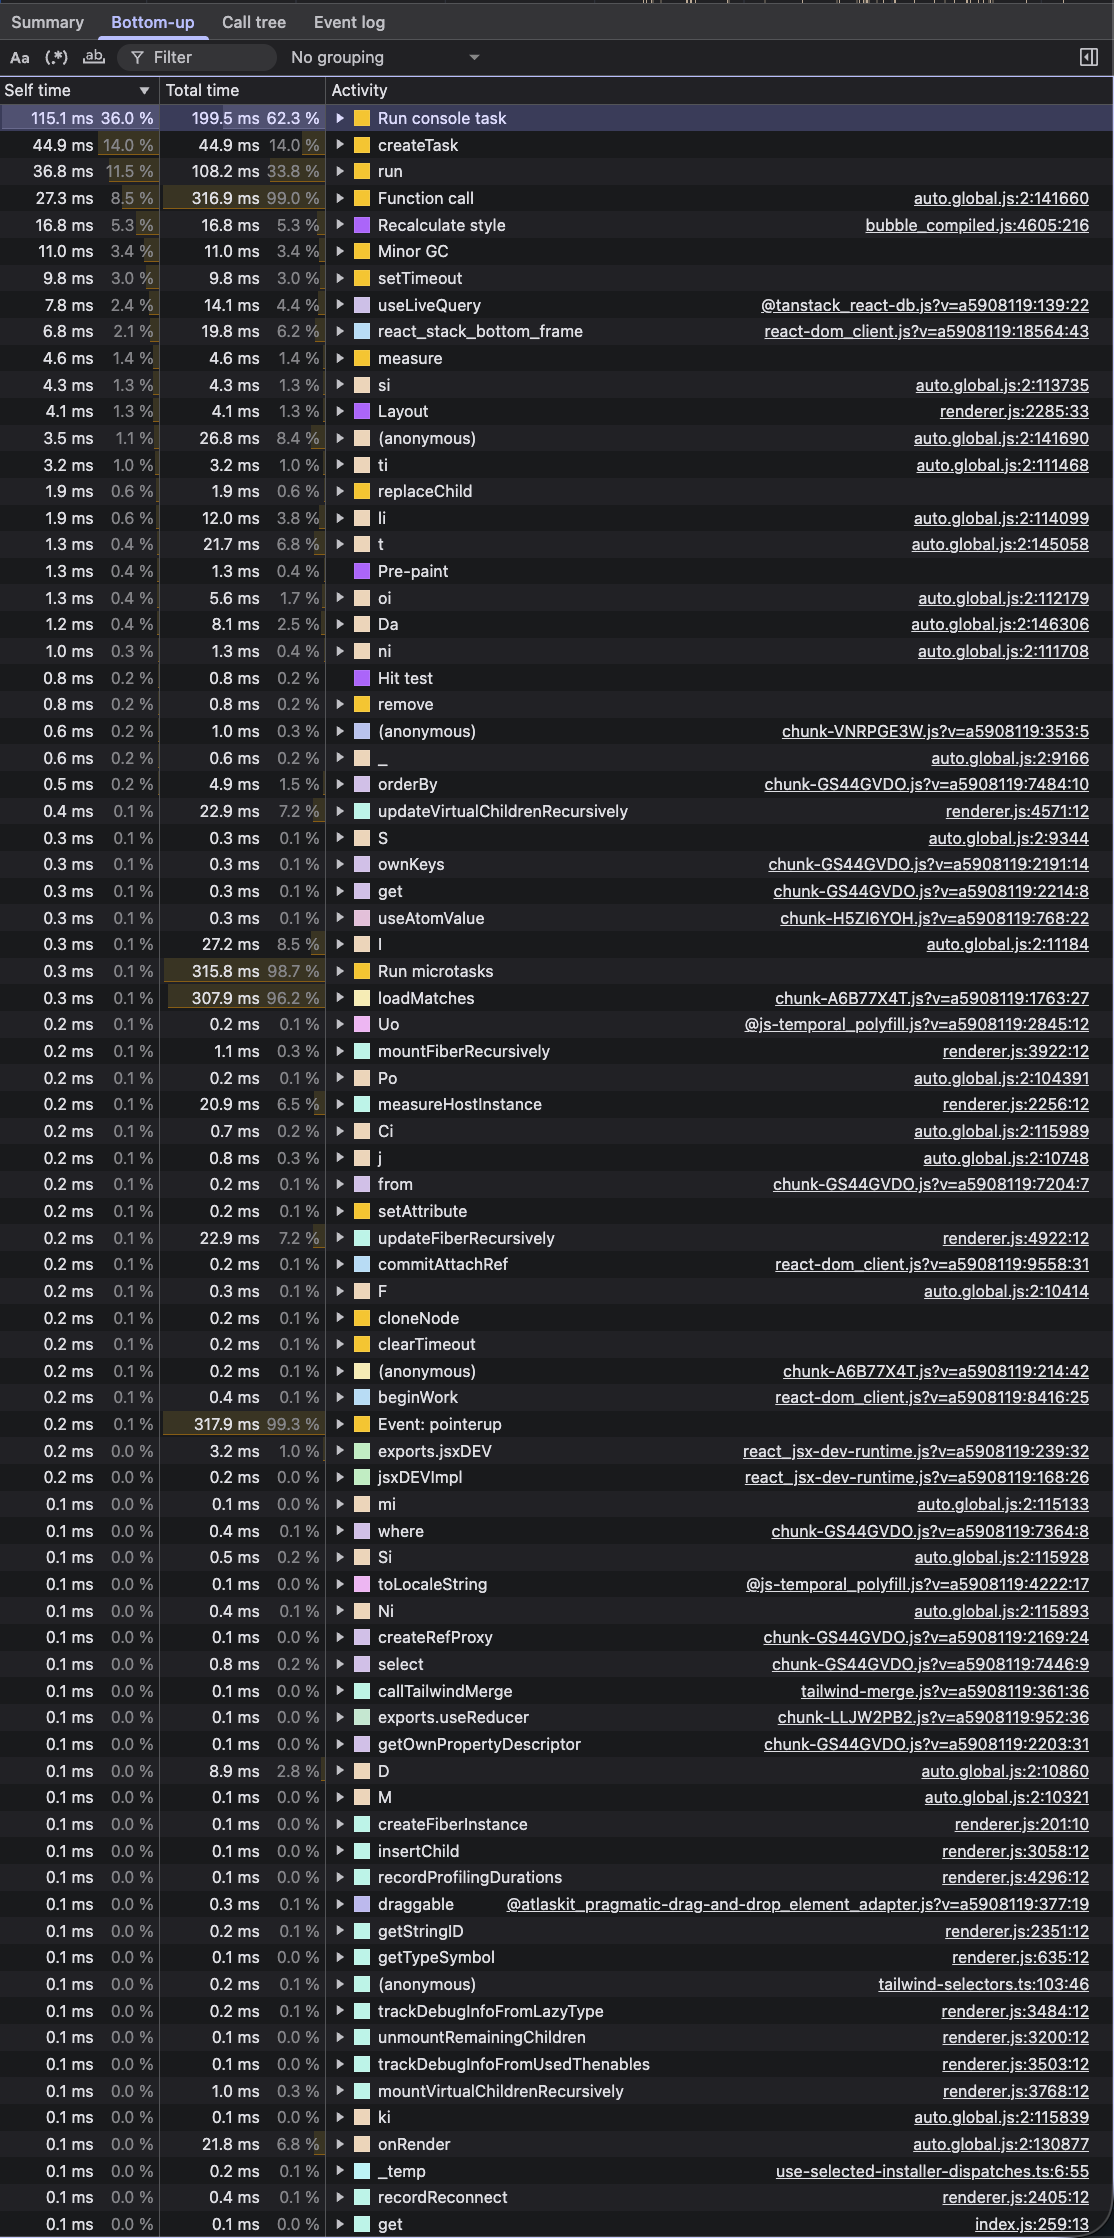
Task: Click the yellow swatch beside createTask
Action: coord(362,145)
